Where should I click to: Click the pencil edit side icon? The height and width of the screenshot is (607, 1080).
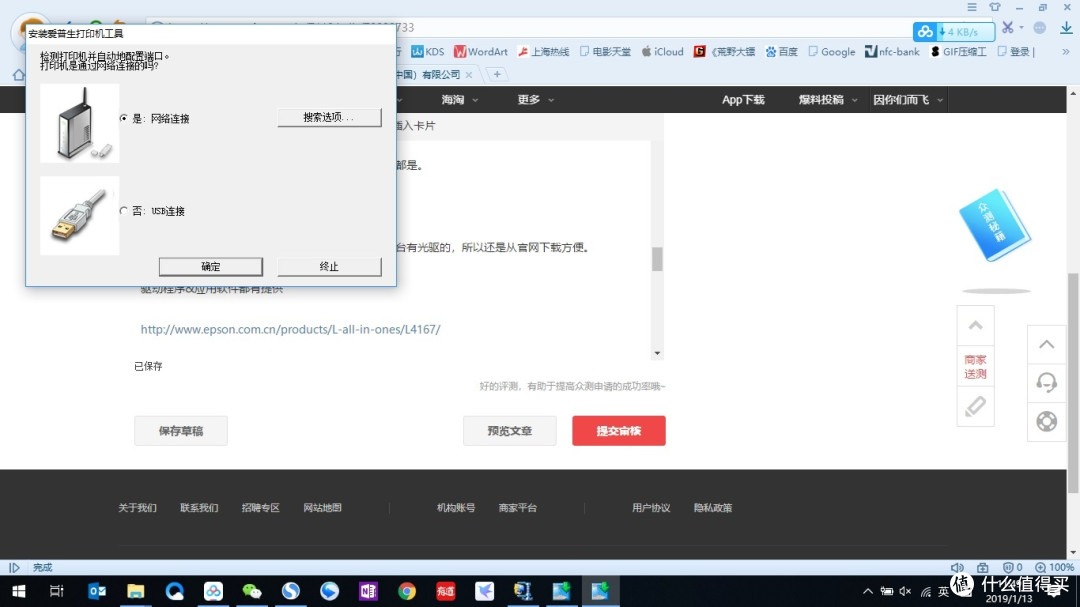click(975, 407)
